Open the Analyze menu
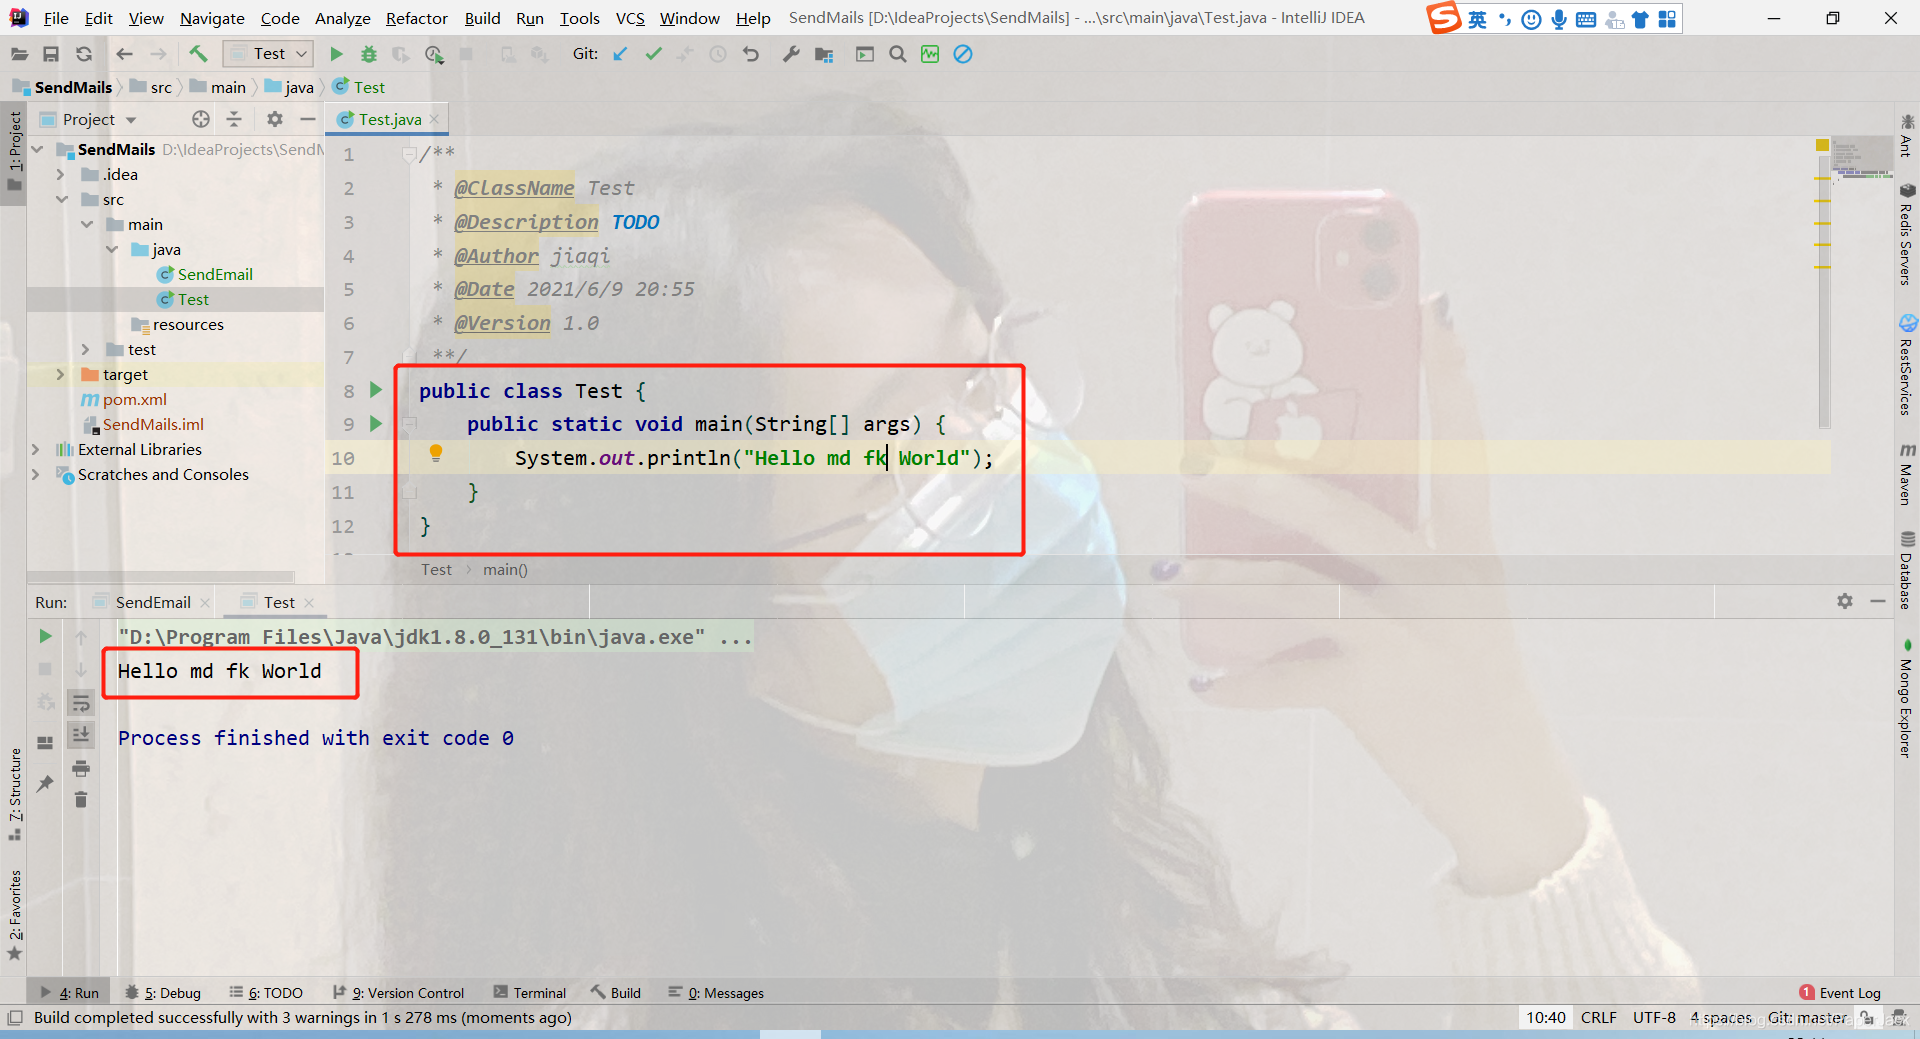Viewport: 1920px width, 1039px height. 341,18
